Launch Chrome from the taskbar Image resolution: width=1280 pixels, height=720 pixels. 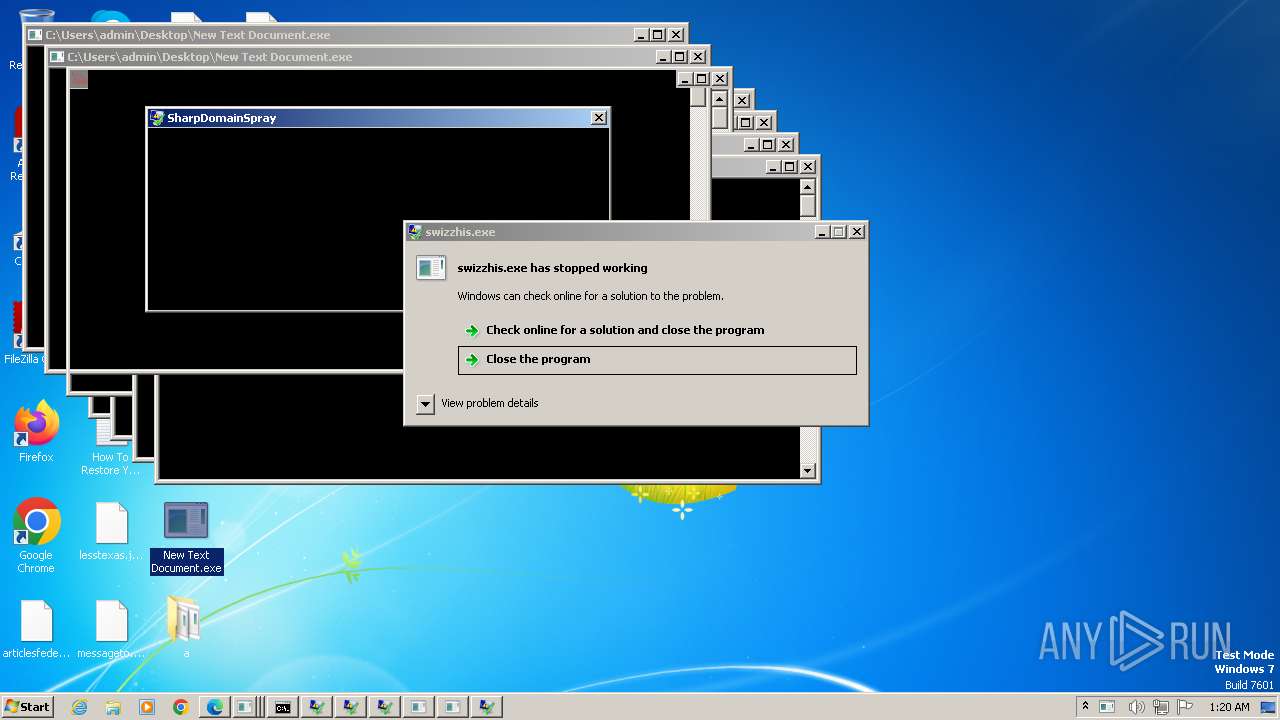coord(181,707)
